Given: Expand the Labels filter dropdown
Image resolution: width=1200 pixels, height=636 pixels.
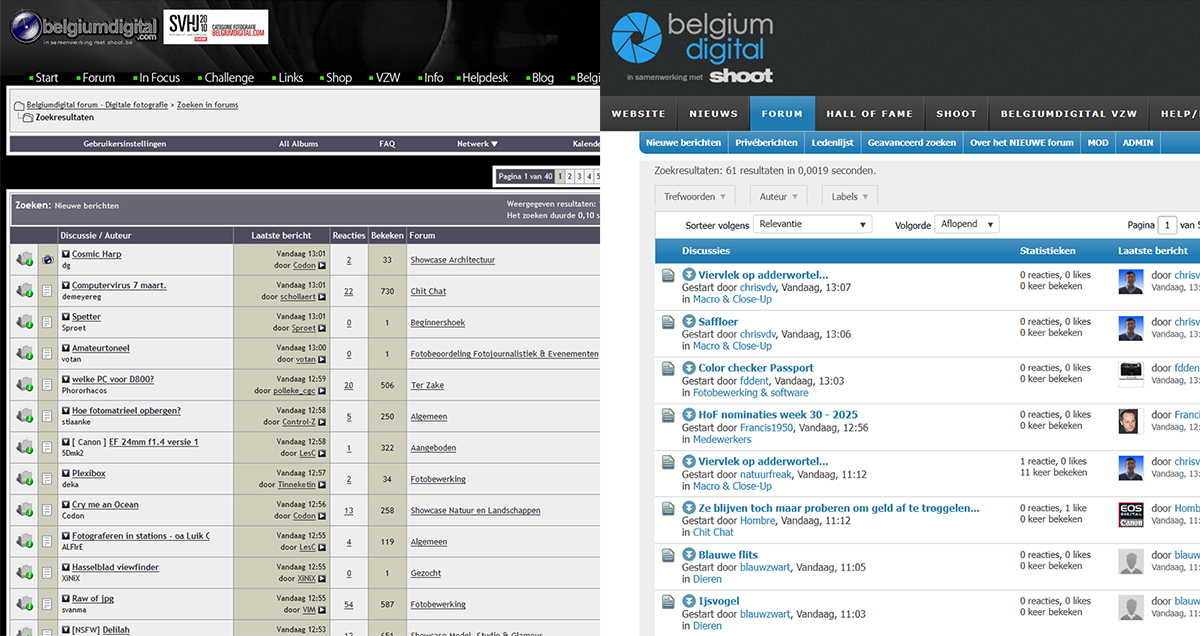Looking at the screenshot, I should (850, 197).
